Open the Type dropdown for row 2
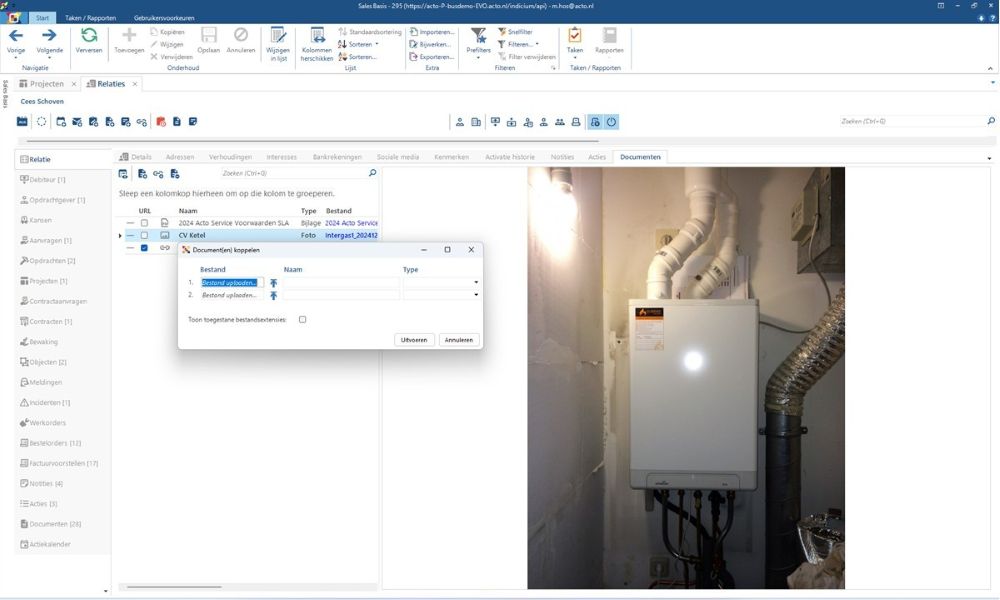 tap(476, 295)
